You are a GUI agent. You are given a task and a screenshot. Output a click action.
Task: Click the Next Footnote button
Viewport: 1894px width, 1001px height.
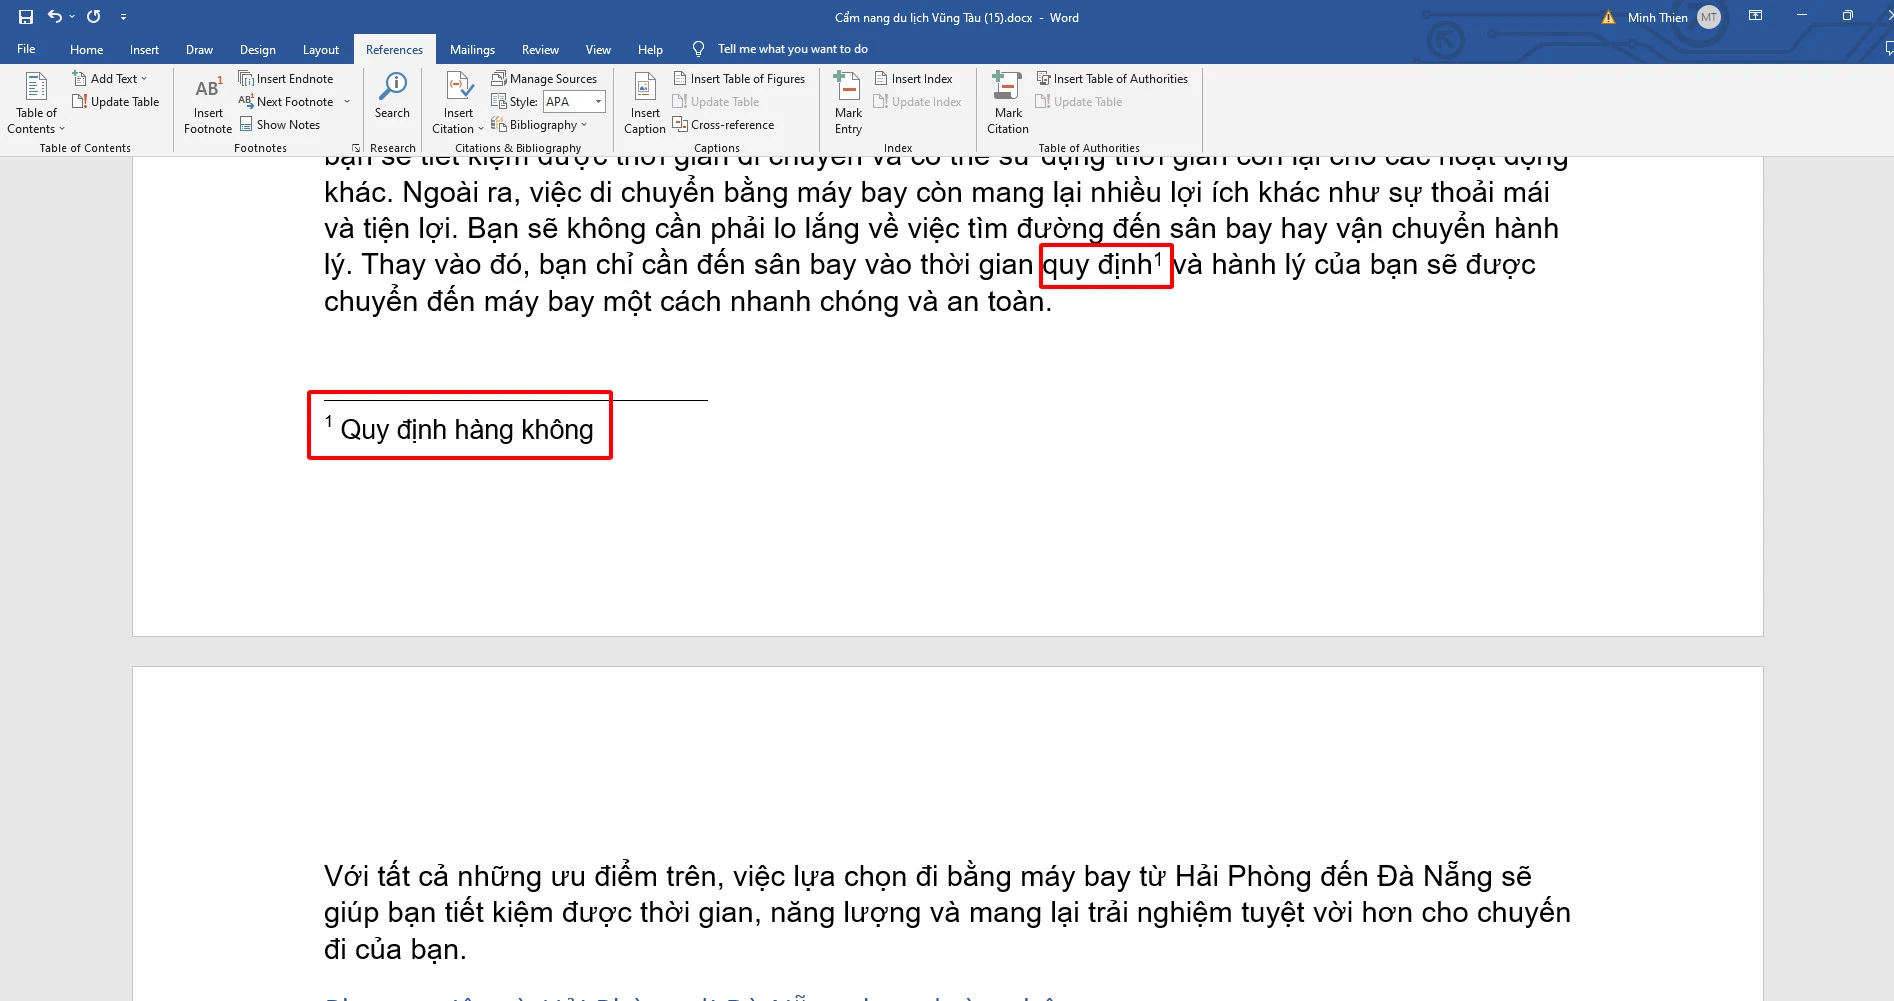pos(286,101)
